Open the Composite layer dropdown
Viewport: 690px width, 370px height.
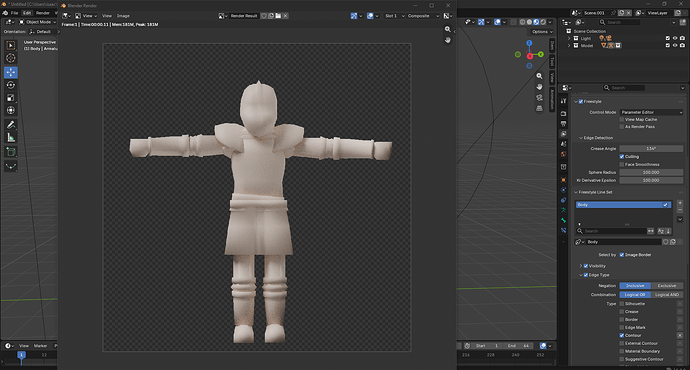coord(422,16)
